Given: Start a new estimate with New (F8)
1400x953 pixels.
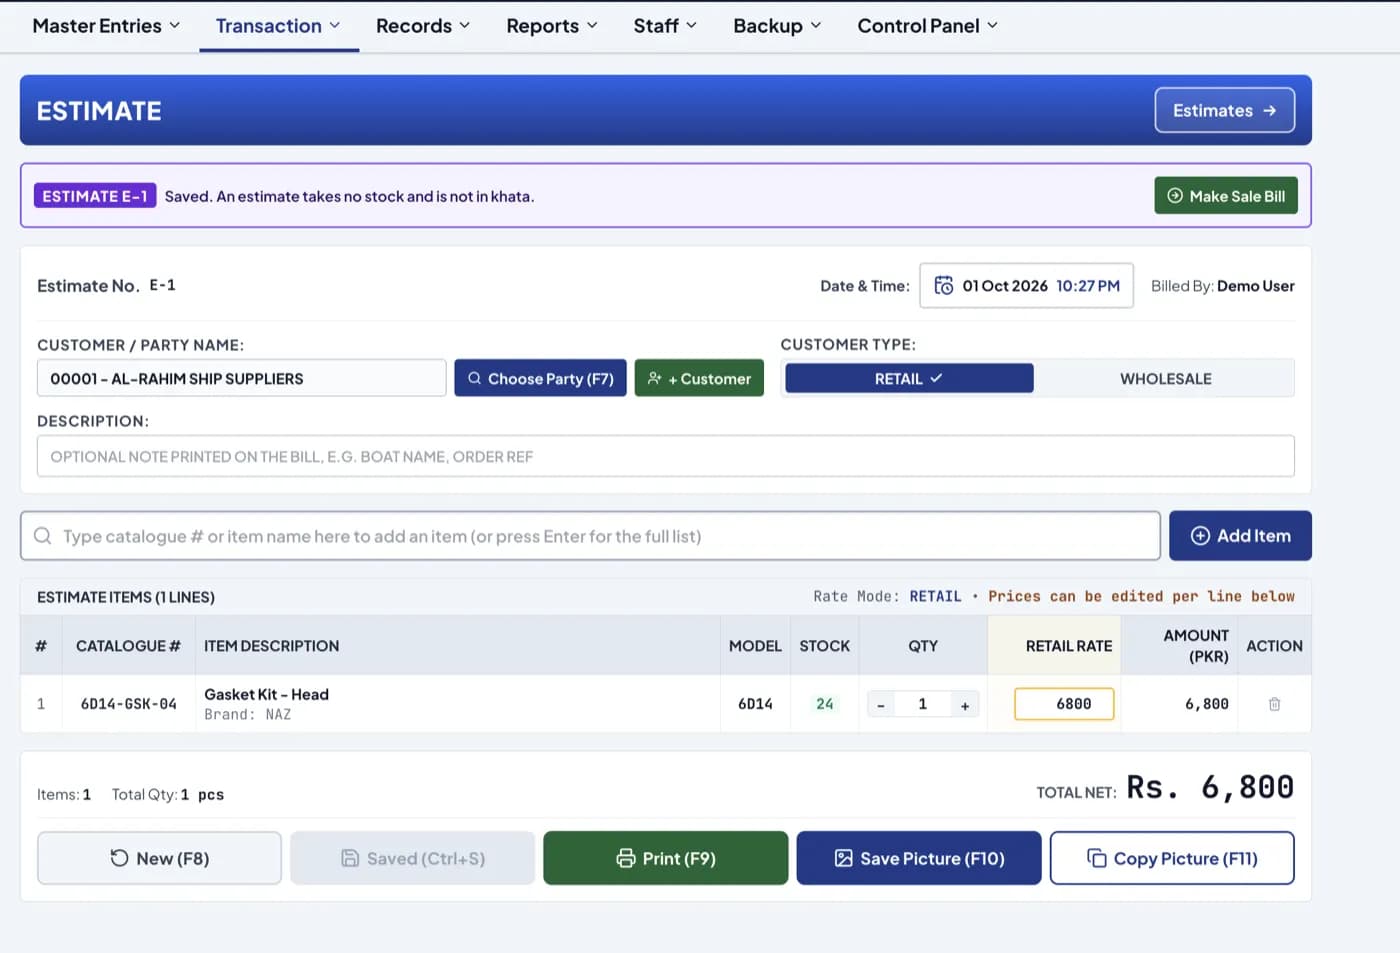Looking at the screenshot, I should tap(159, 858).
